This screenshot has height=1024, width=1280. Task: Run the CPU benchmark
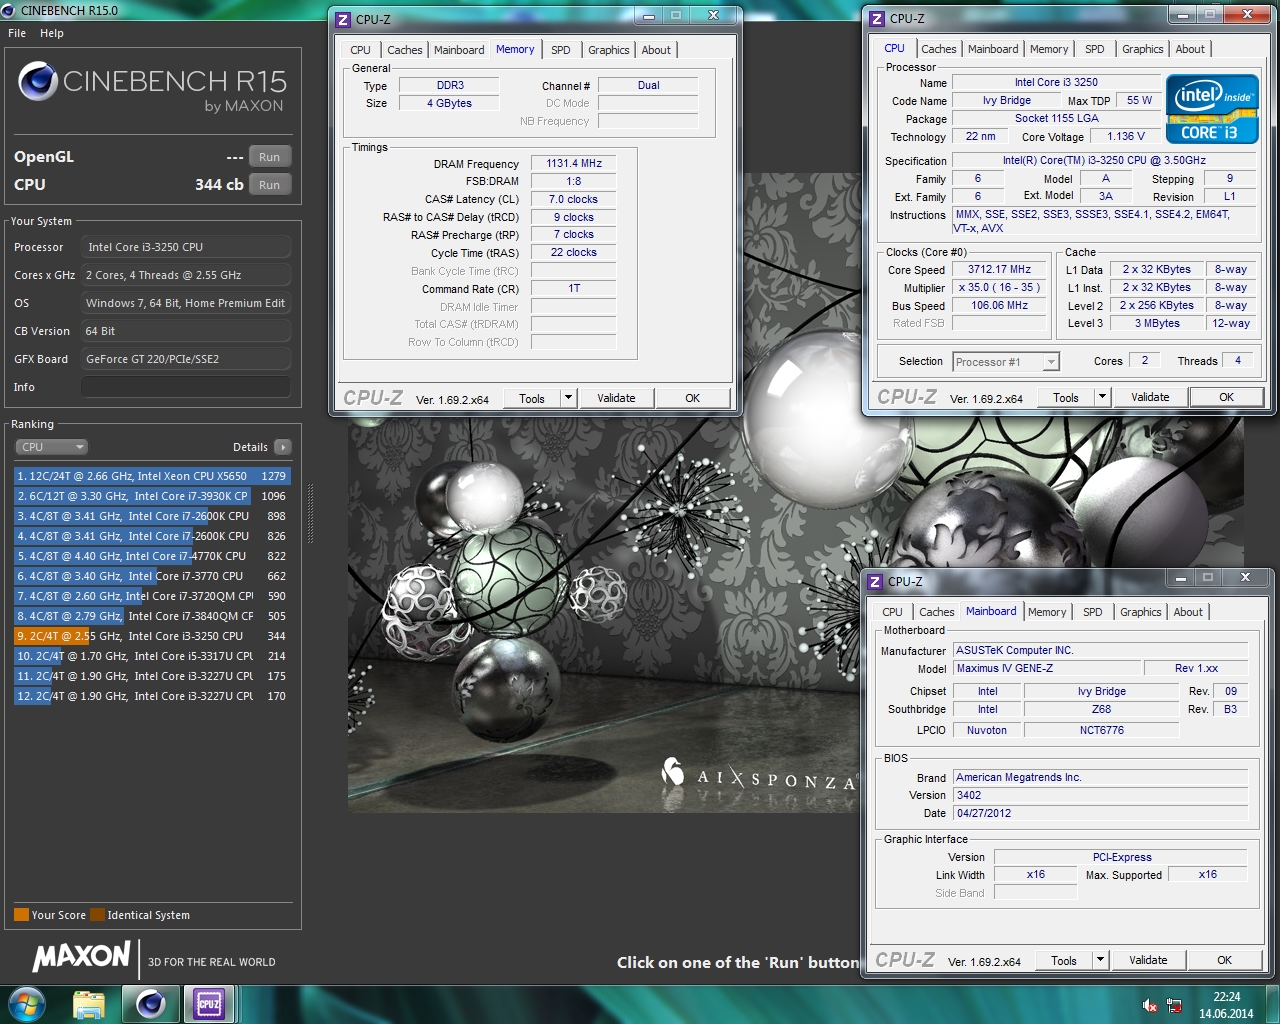point(269,185)
